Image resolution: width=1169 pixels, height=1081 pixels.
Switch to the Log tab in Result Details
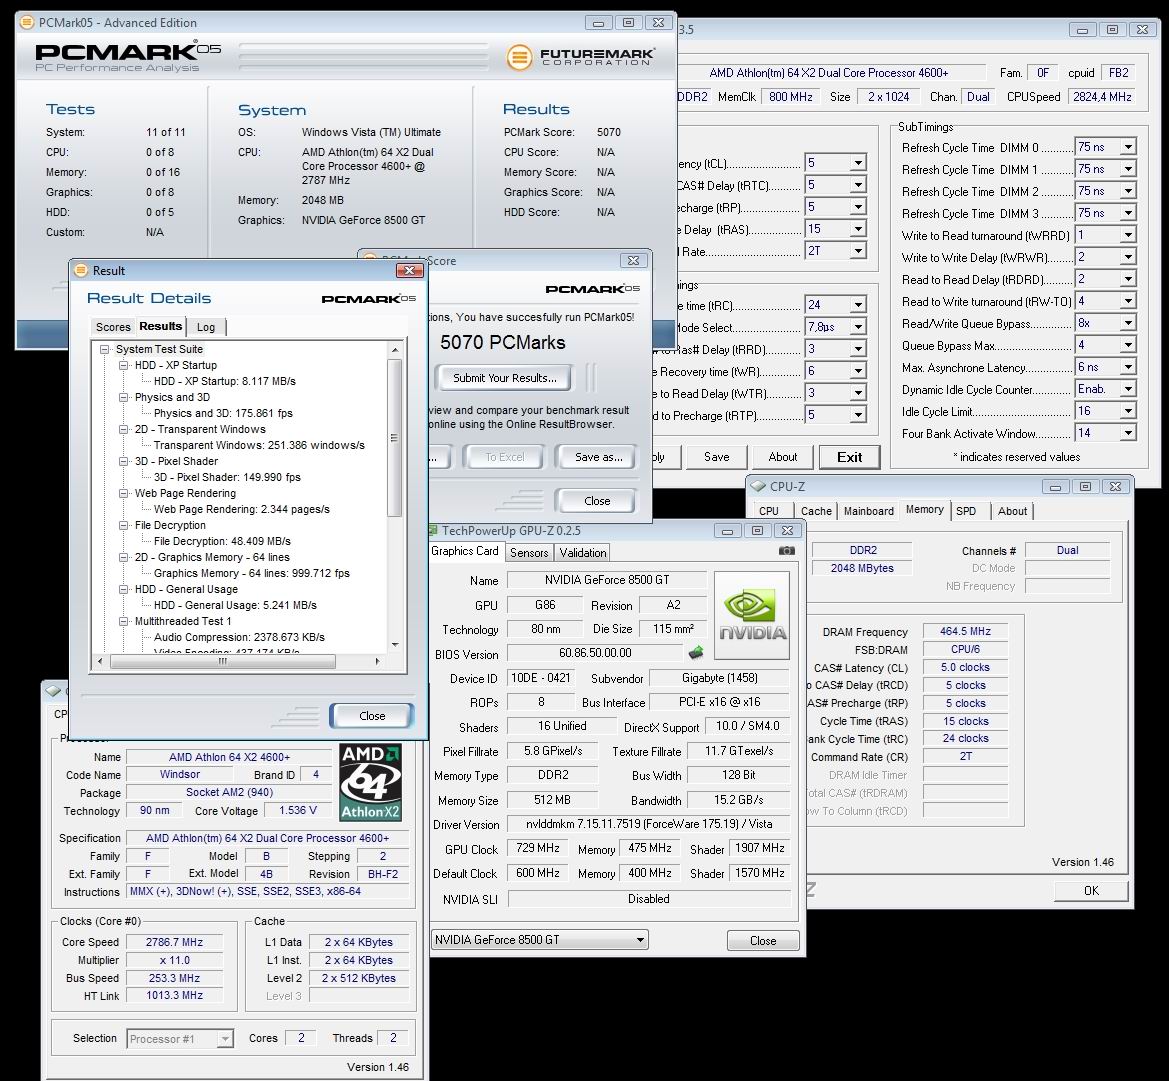[x=206, y=327]
